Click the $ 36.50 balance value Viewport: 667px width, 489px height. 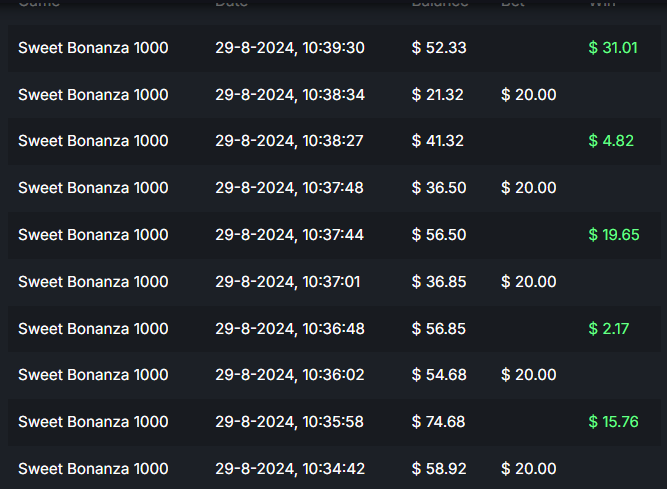[439, 188]
